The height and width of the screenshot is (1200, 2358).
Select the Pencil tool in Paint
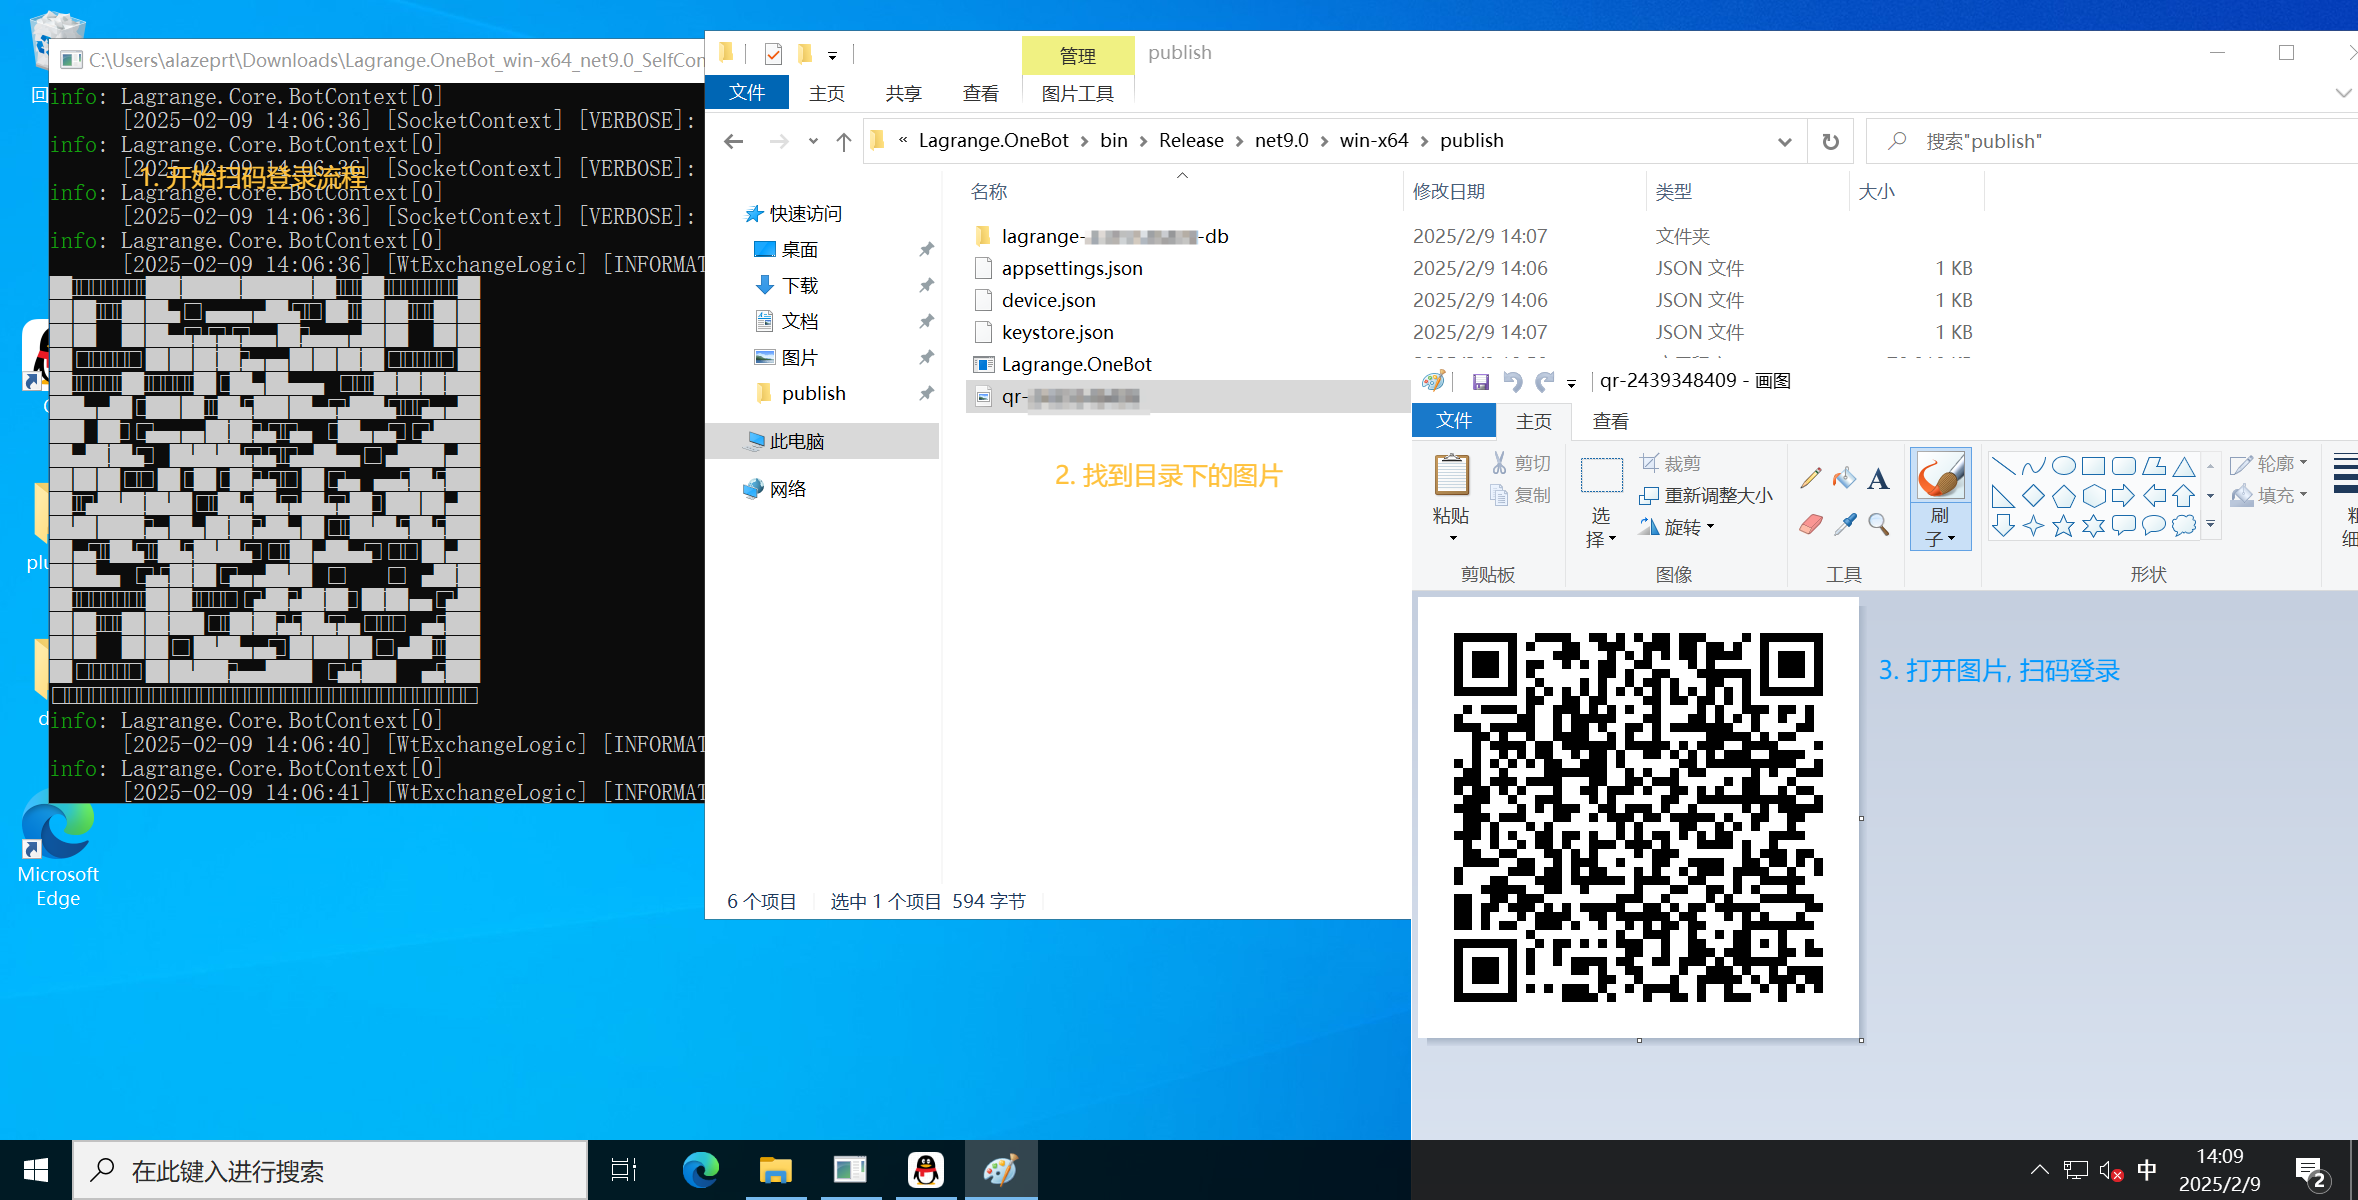(x=1811, y=478)
